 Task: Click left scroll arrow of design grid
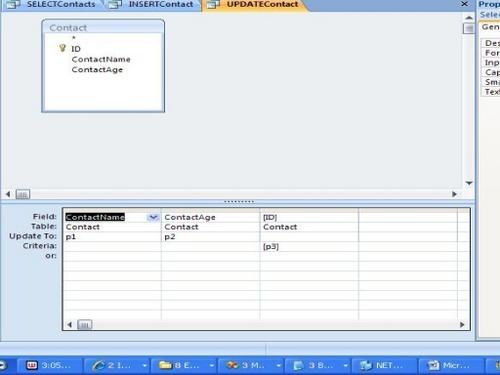70,325
